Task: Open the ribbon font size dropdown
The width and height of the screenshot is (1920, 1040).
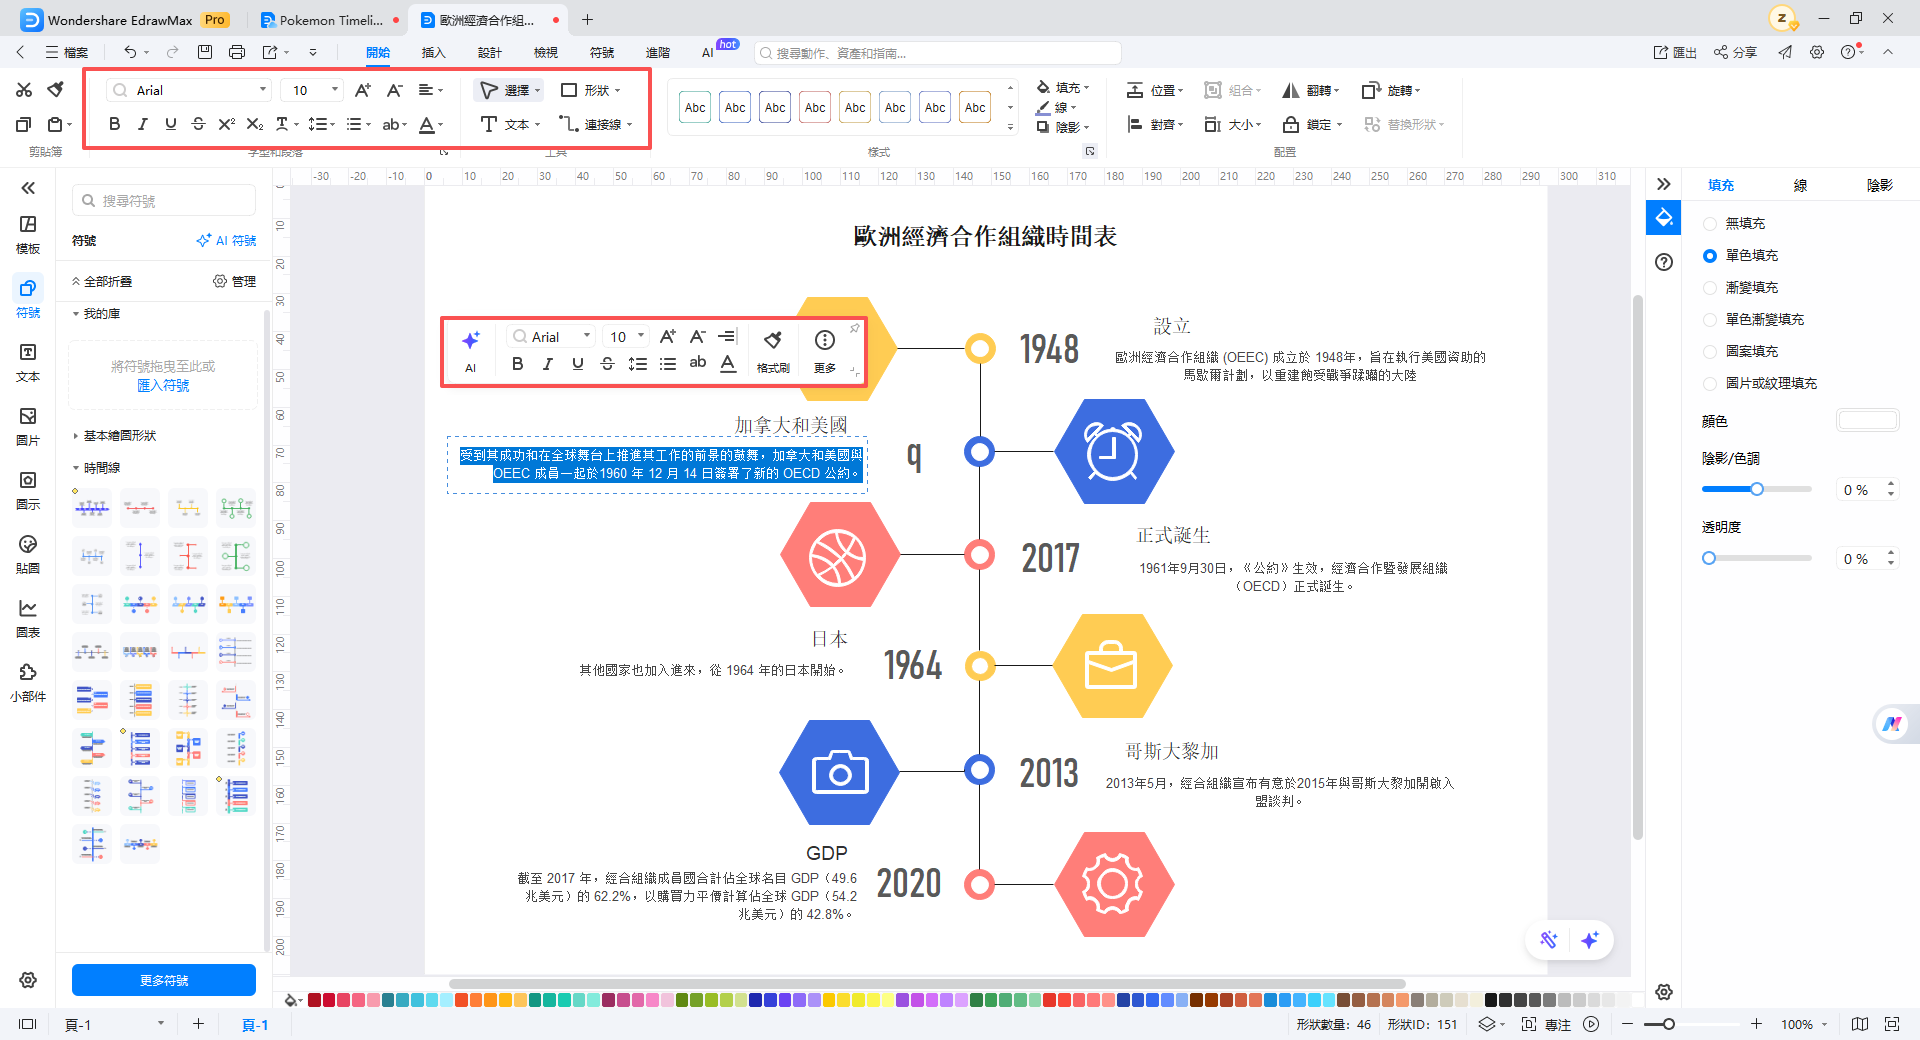Action: pyautogui.click(x=335, y=90)
